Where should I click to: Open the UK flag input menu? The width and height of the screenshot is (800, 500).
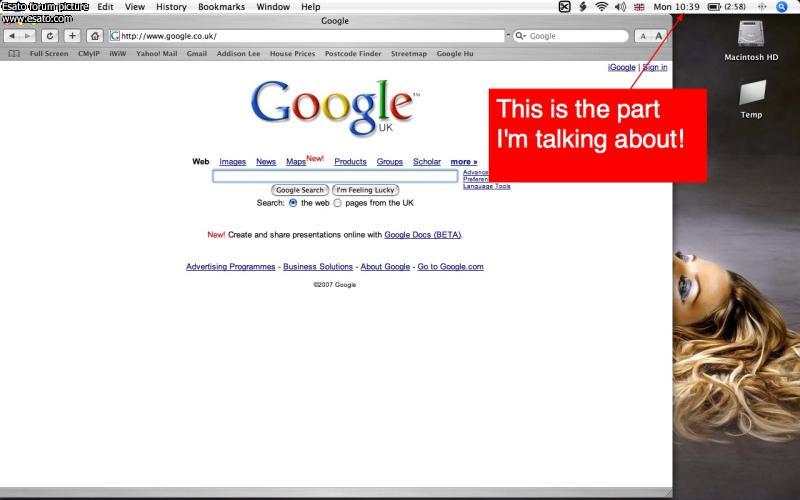pyautogui.click(x=639, y=7)
